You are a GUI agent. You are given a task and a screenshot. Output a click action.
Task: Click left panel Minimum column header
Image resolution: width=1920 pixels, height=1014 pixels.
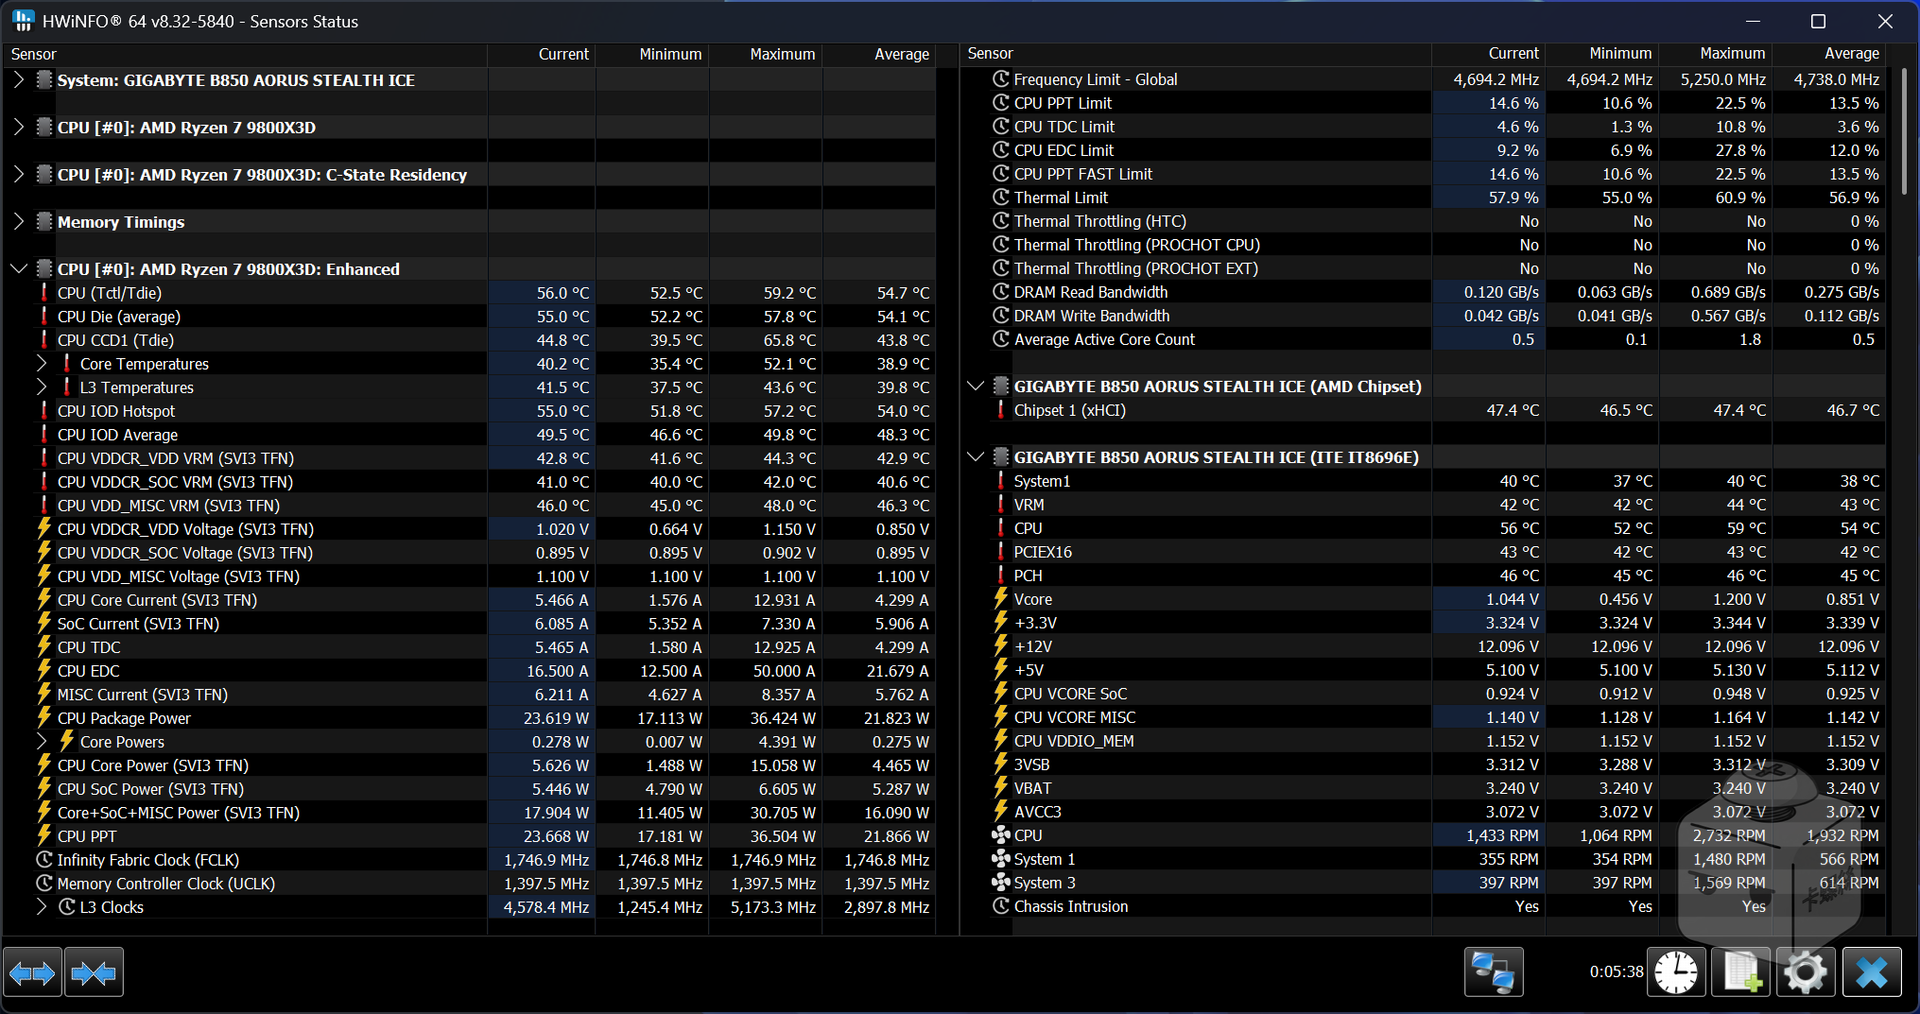click(653, 54)
